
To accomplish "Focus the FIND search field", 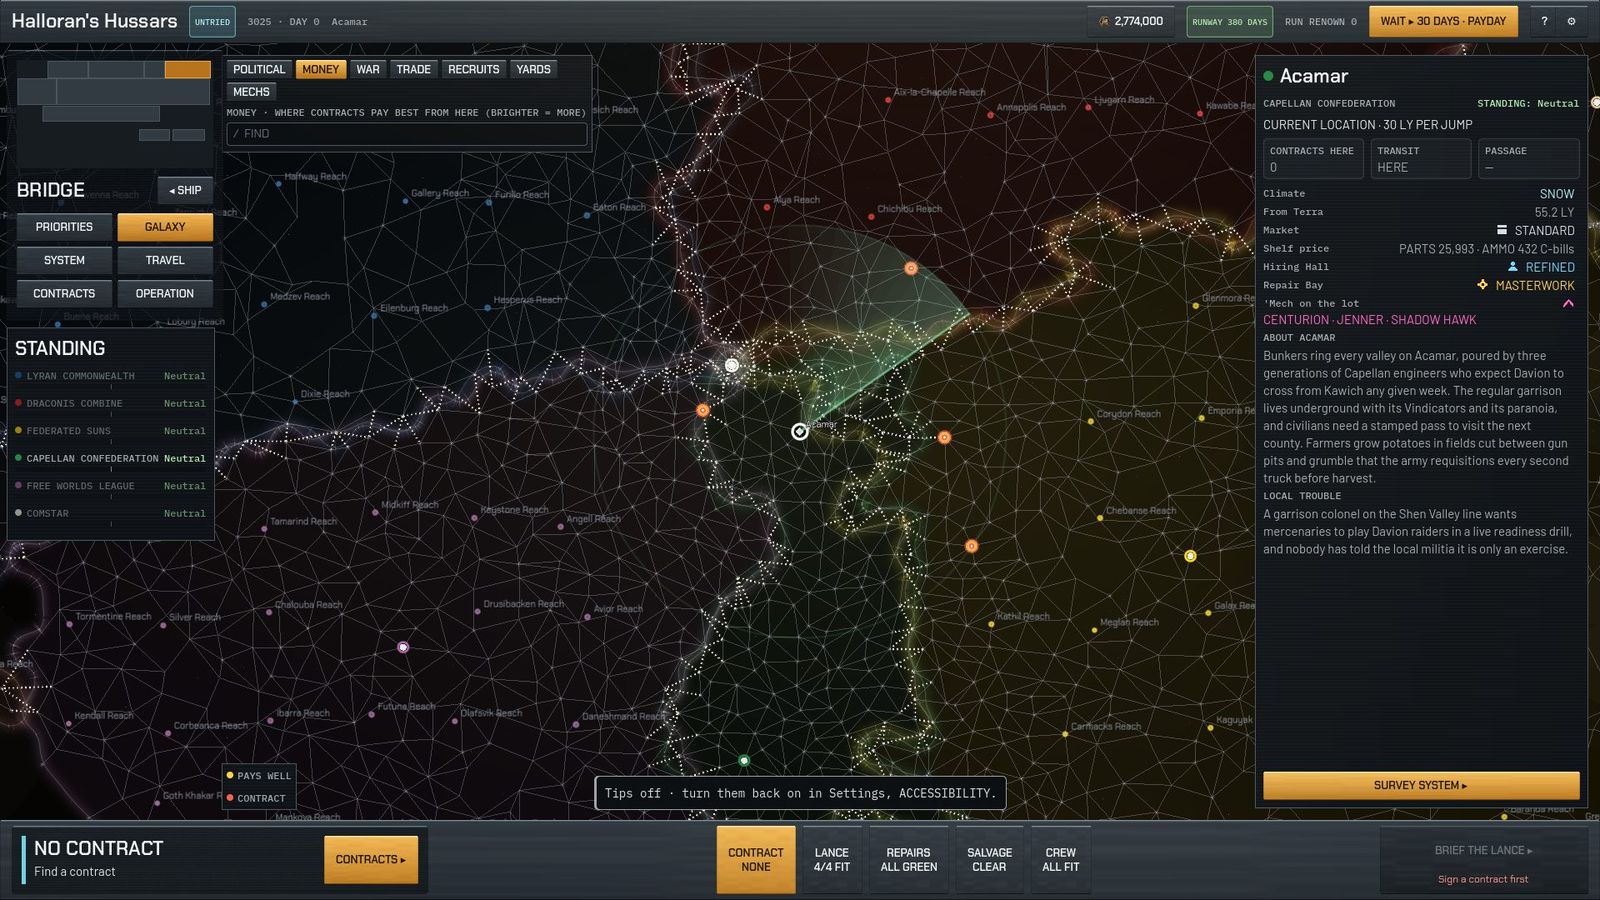I will pos(407,134).
